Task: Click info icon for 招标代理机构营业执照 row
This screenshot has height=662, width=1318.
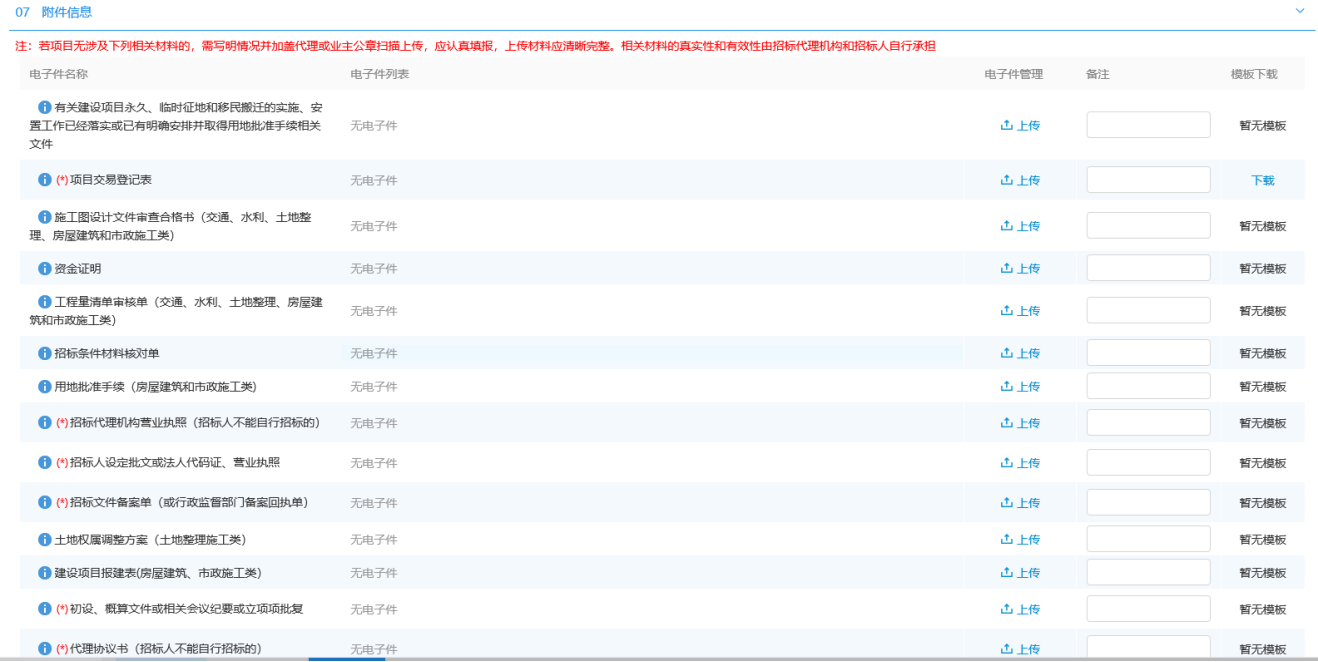Action: click(x=45, y=423)
